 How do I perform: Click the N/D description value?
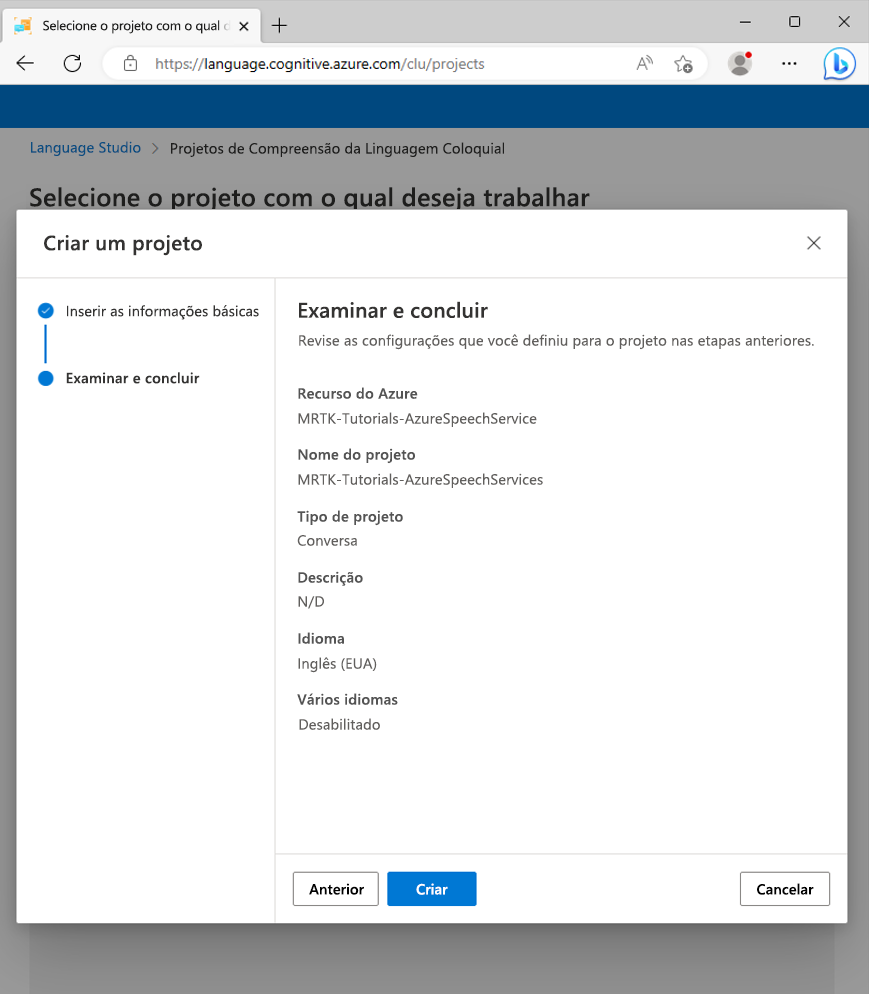click(x=311, y=602)
